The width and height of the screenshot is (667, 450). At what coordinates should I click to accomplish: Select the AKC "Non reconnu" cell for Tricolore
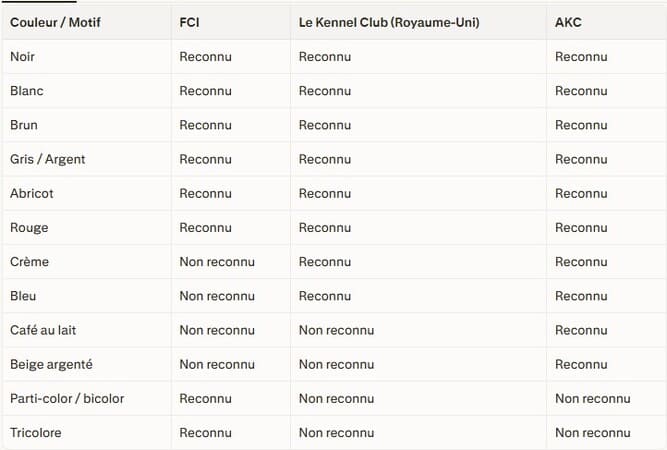[593, 433]
